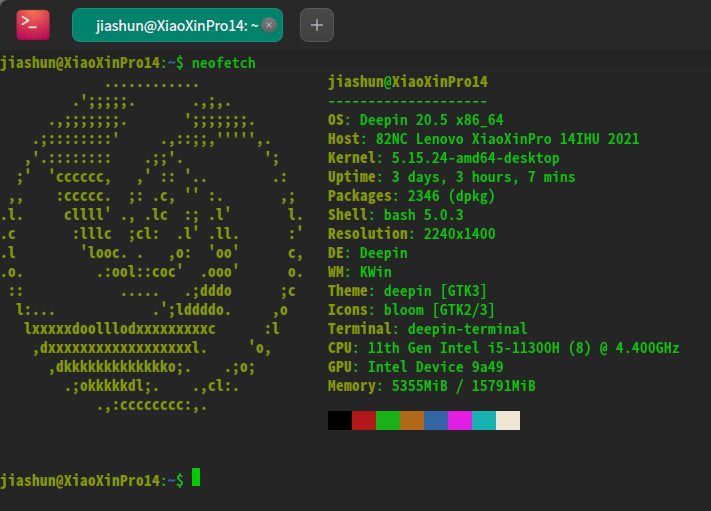Click the cyan color block

click(x=484, y=420)
